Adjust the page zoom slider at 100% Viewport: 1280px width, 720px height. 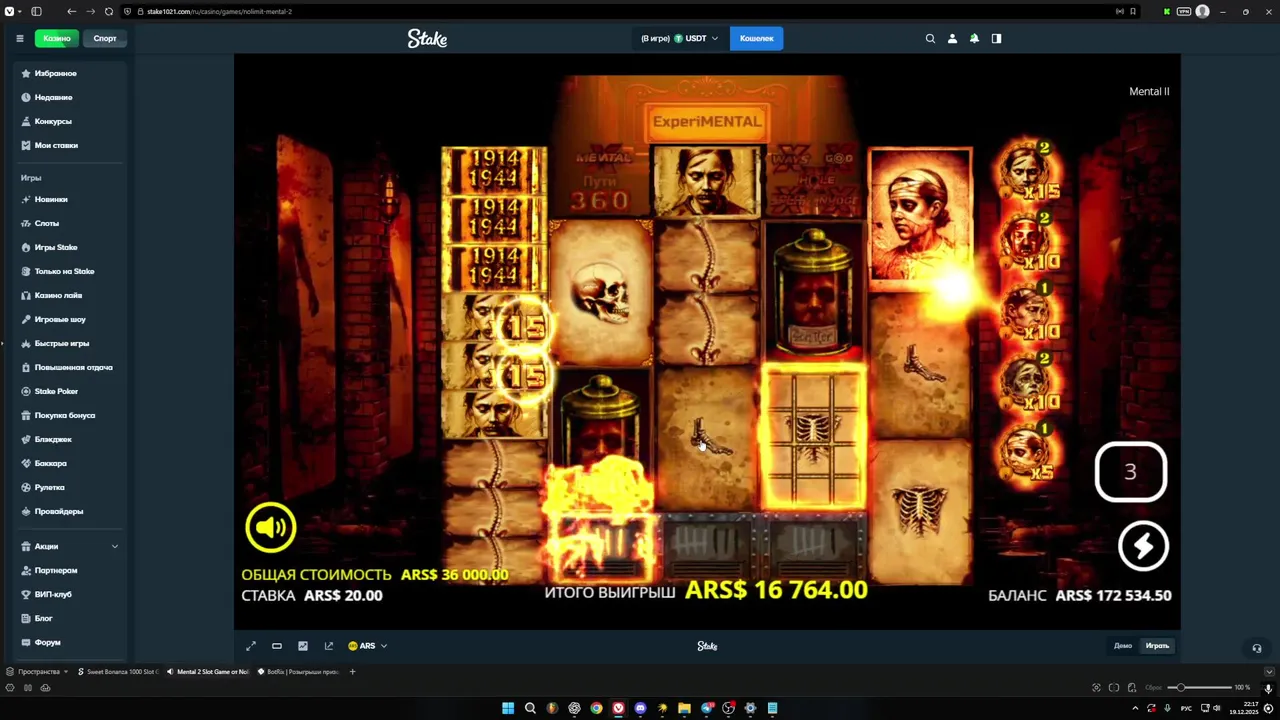tap(1200, 687)
